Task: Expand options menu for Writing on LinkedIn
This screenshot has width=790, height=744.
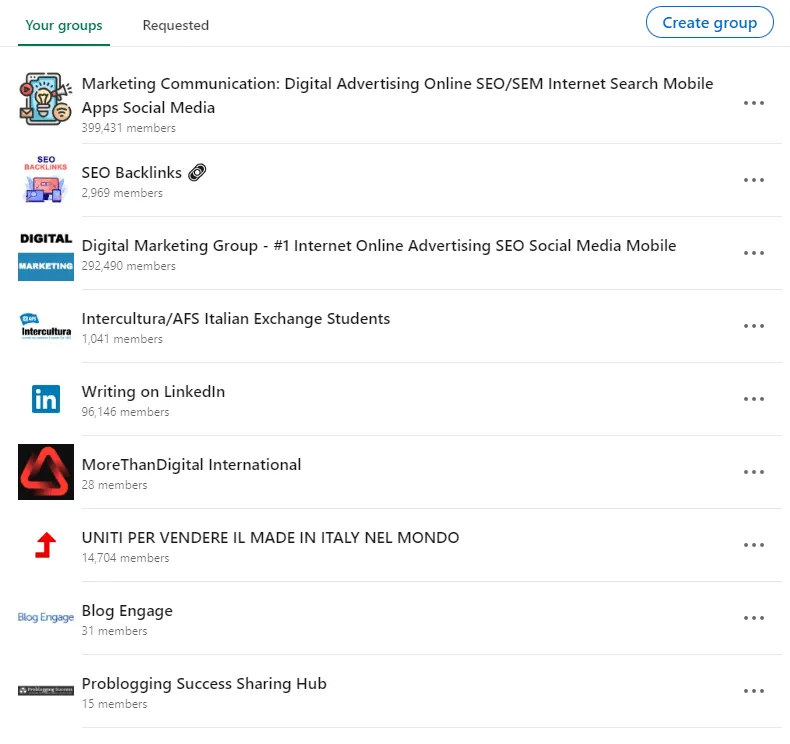Action: pyautogui.click(x=753, y=399)
